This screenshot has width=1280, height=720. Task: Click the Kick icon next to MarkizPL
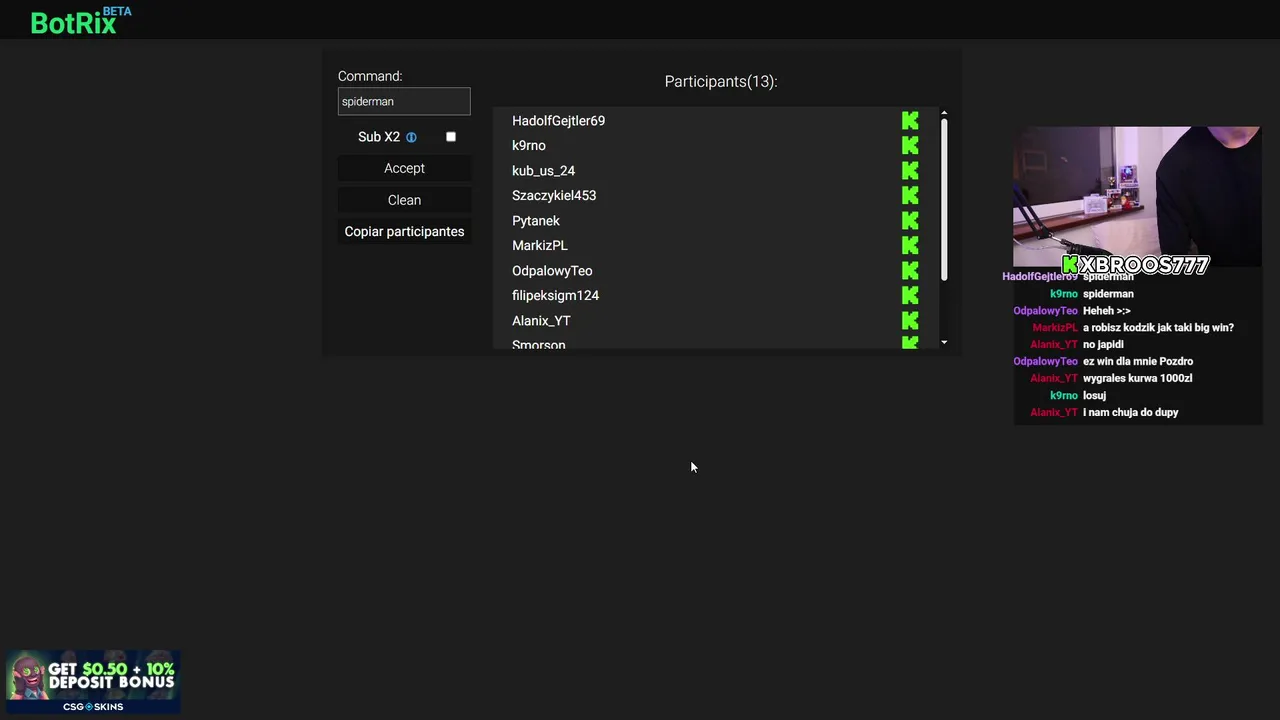coord(910,246)
